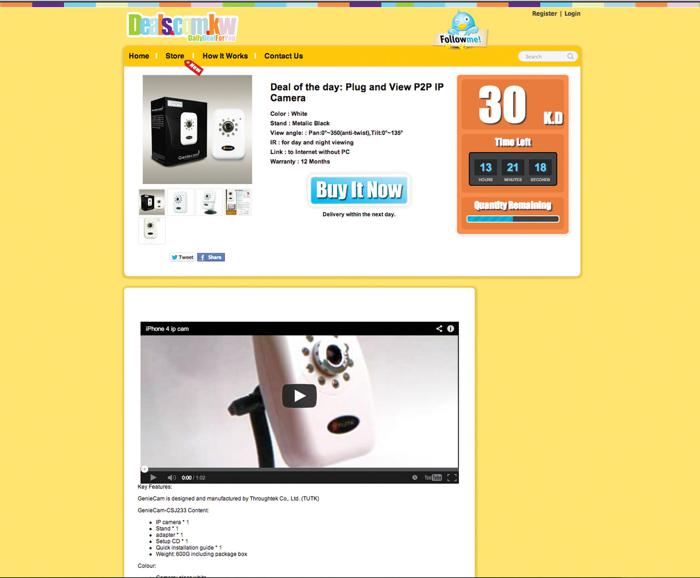Click the minutes countdown value 21
This screenshot has height=578, width=700.
(x=512, y=167)
